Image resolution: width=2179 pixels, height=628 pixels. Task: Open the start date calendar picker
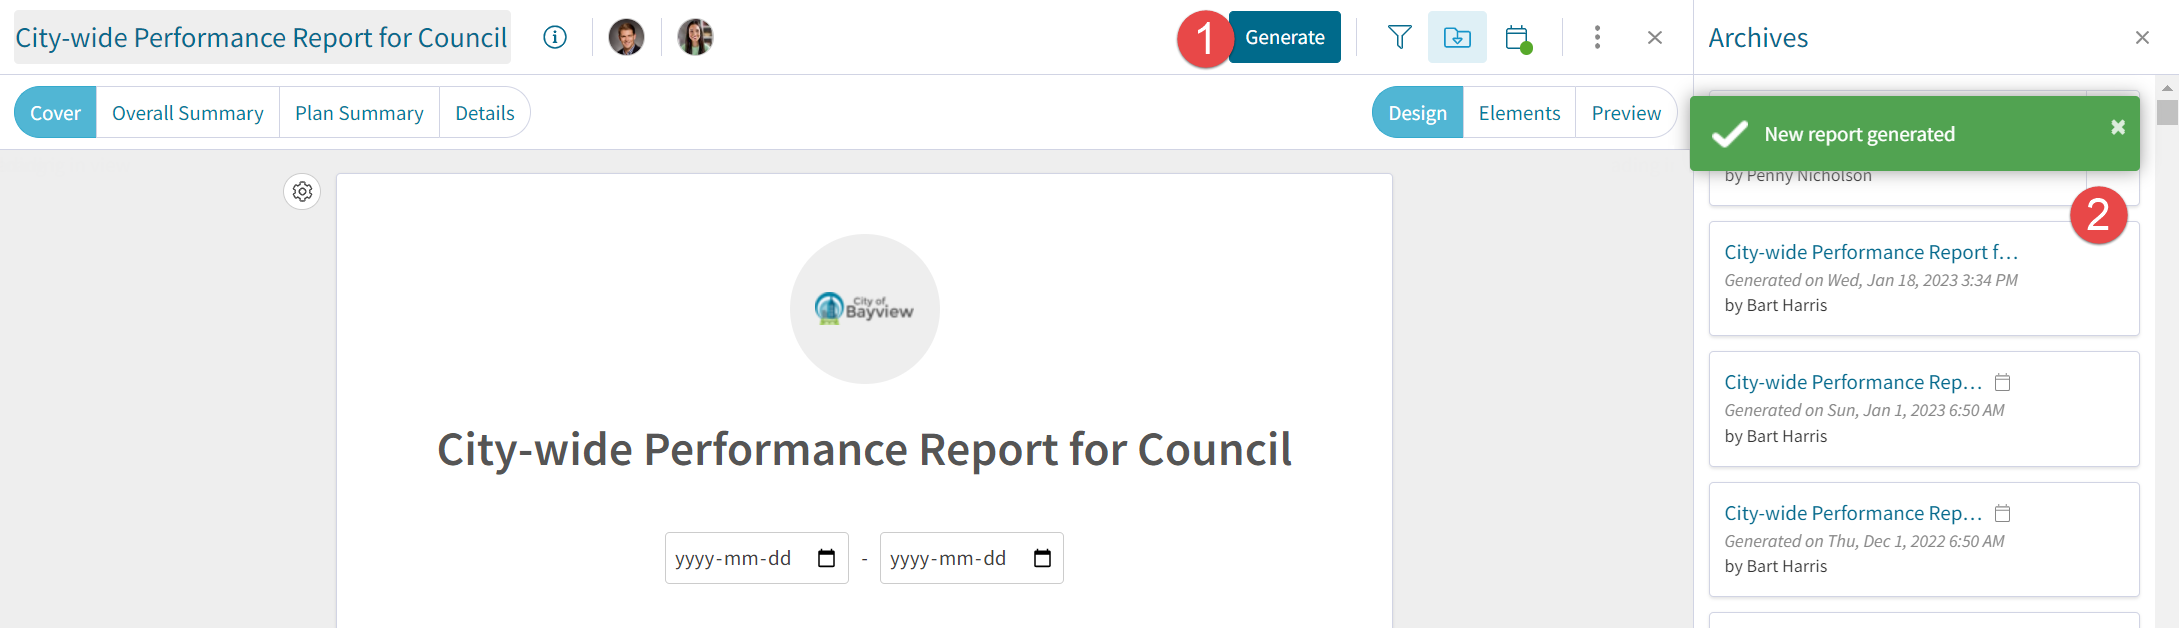click(x=826, y=558)
